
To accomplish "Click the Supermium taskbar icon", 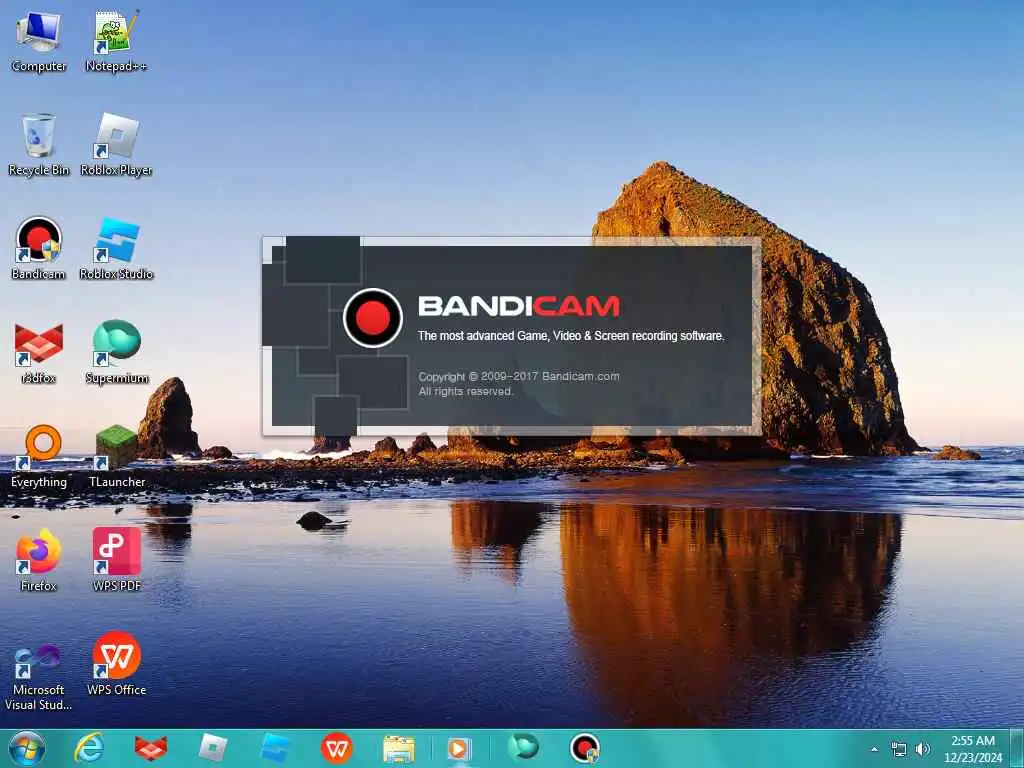I will coord(524,748).
